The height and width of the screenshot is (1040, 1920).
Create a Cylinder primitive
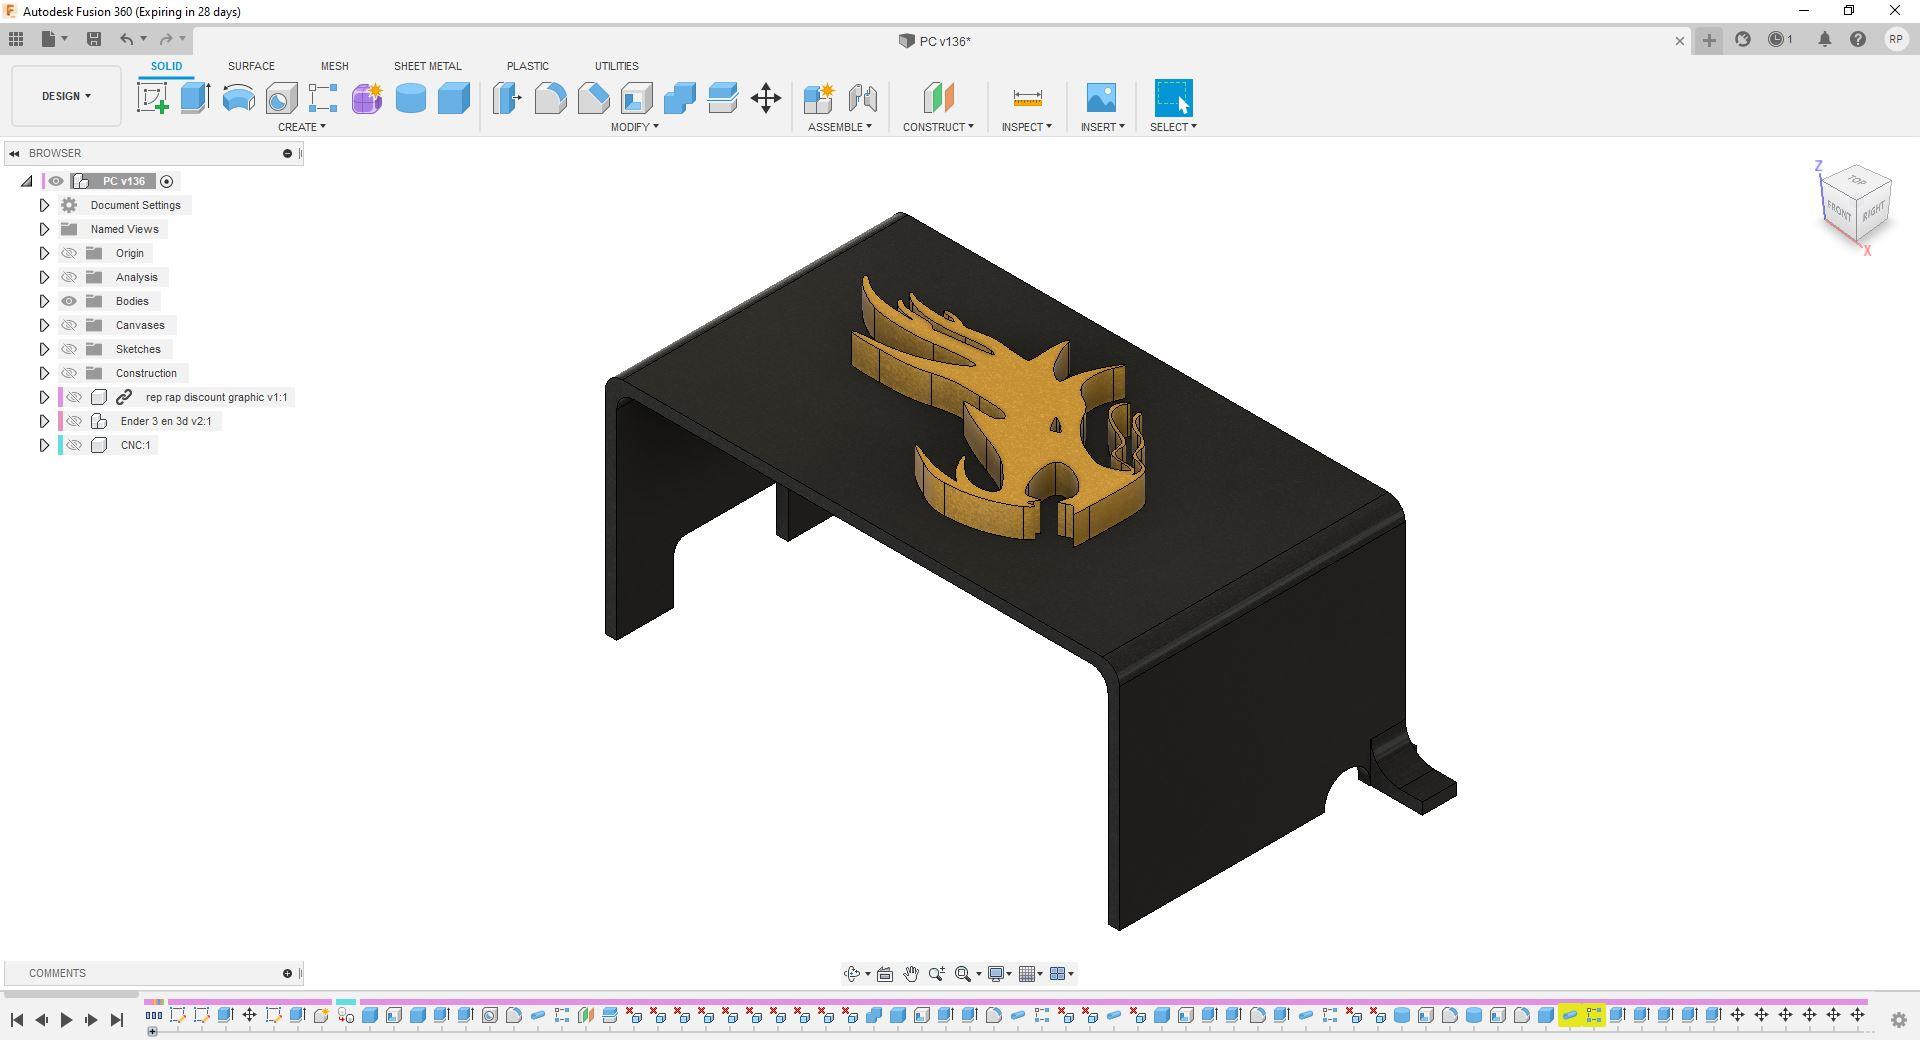(x=410, y=98)
